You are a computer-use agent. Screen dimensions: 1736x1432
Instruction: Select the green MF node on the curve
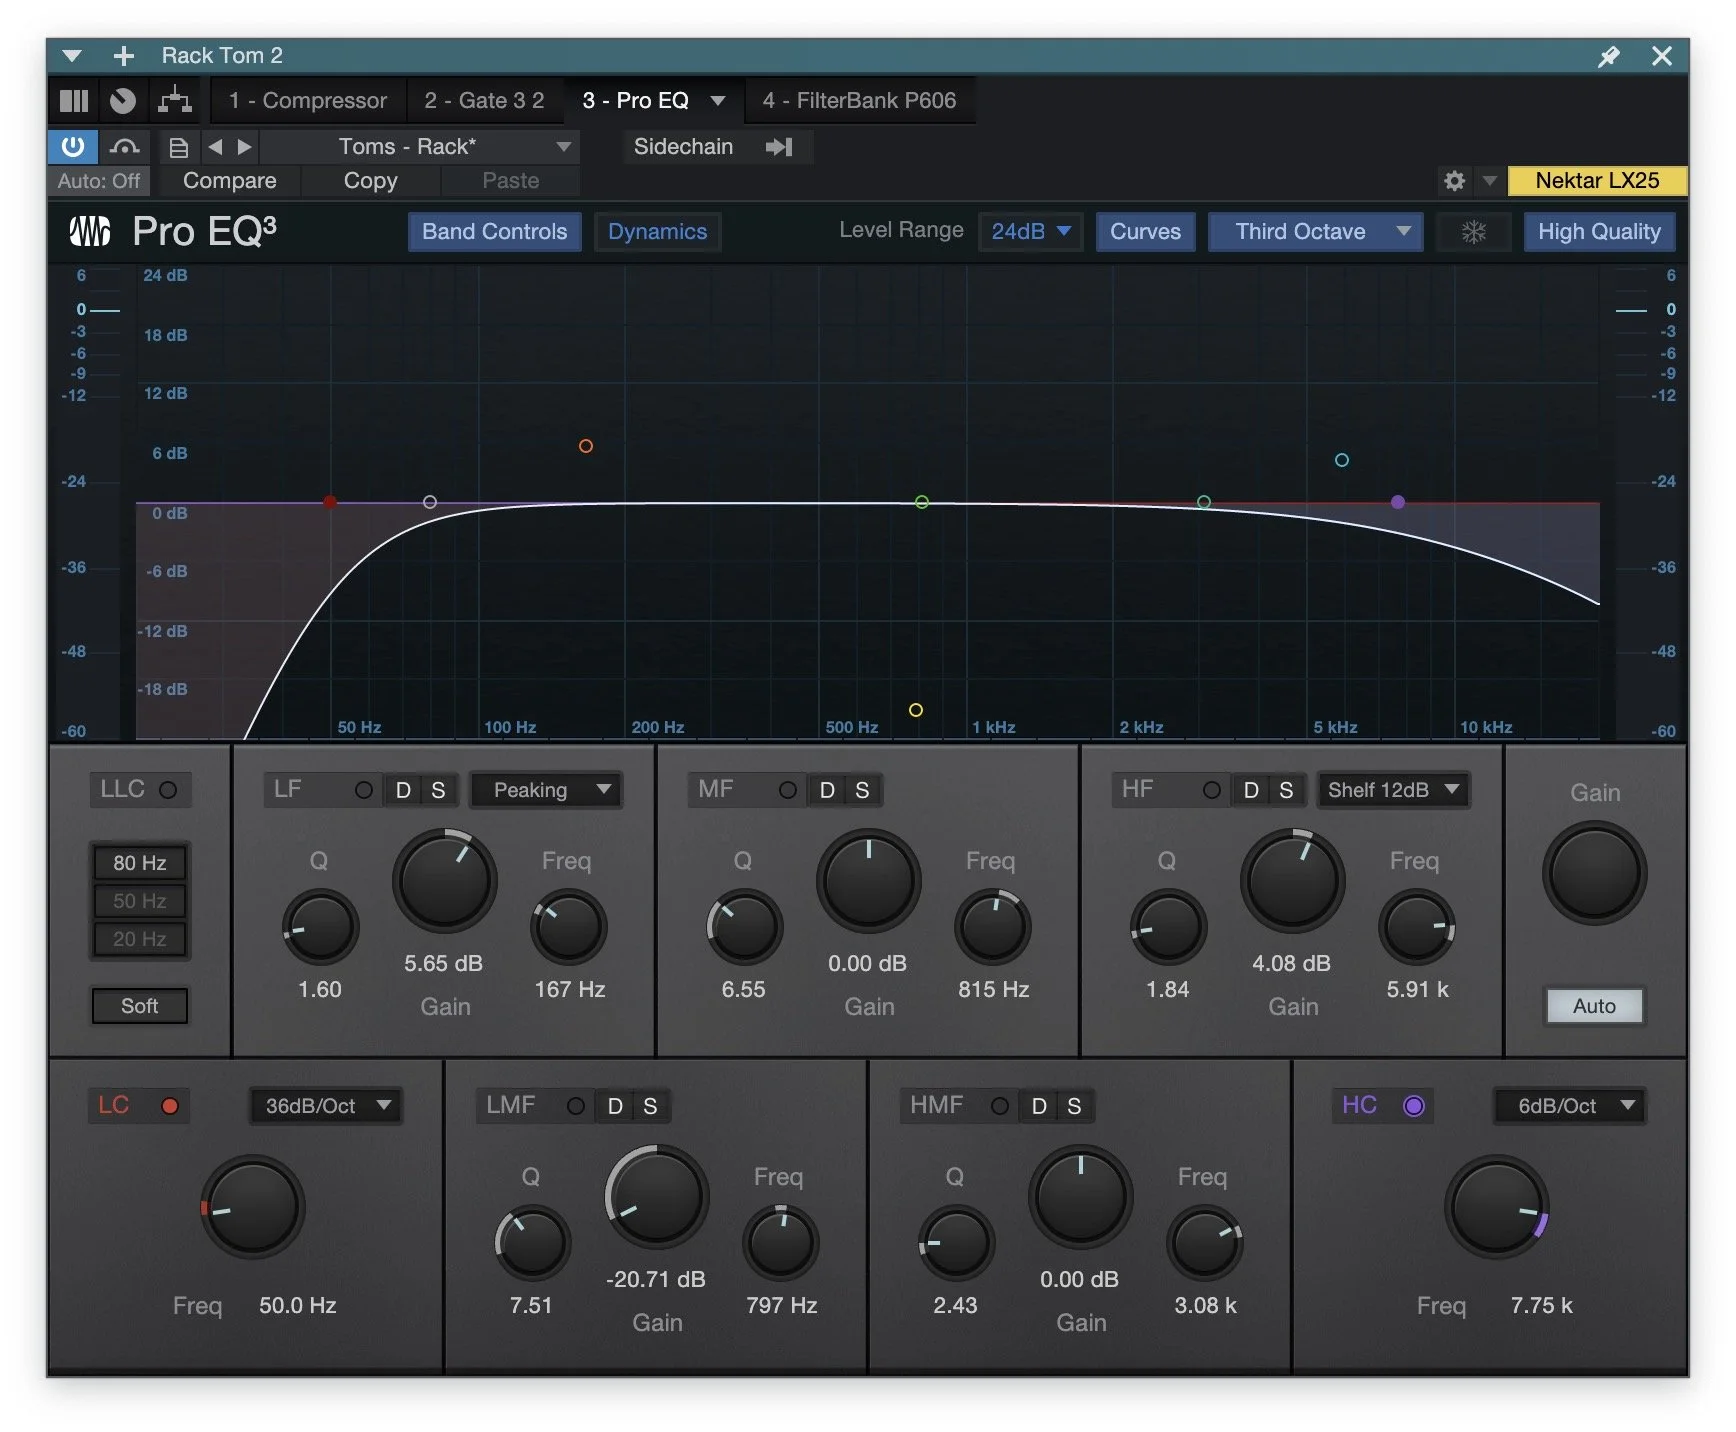coord(921,502)
